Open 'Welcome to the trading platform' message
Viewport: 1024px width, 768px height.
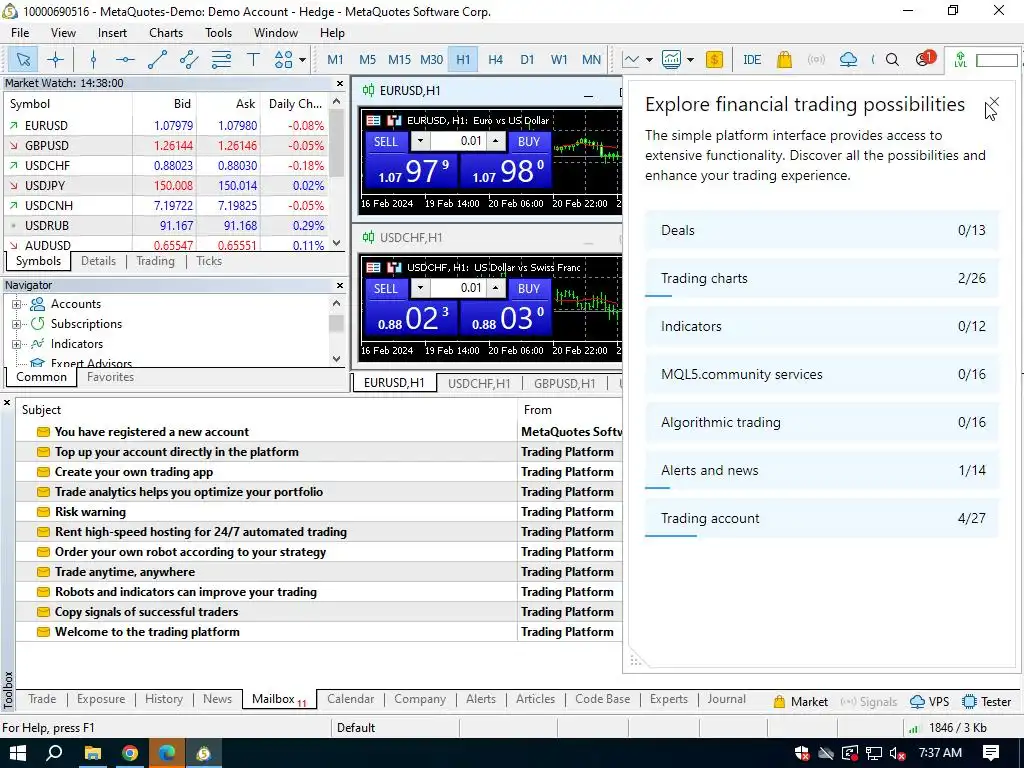[x=147, y=632]
